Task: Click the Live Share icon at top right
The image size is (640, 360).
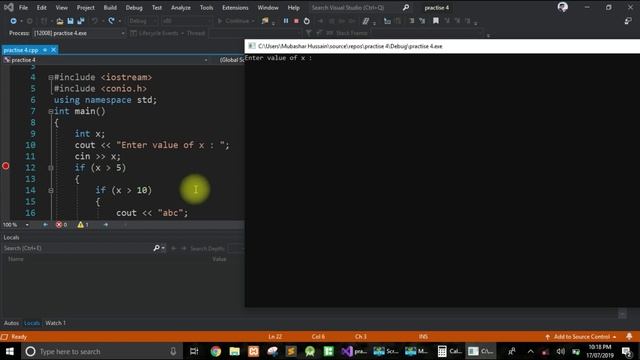Action: [x=628, y=21]
